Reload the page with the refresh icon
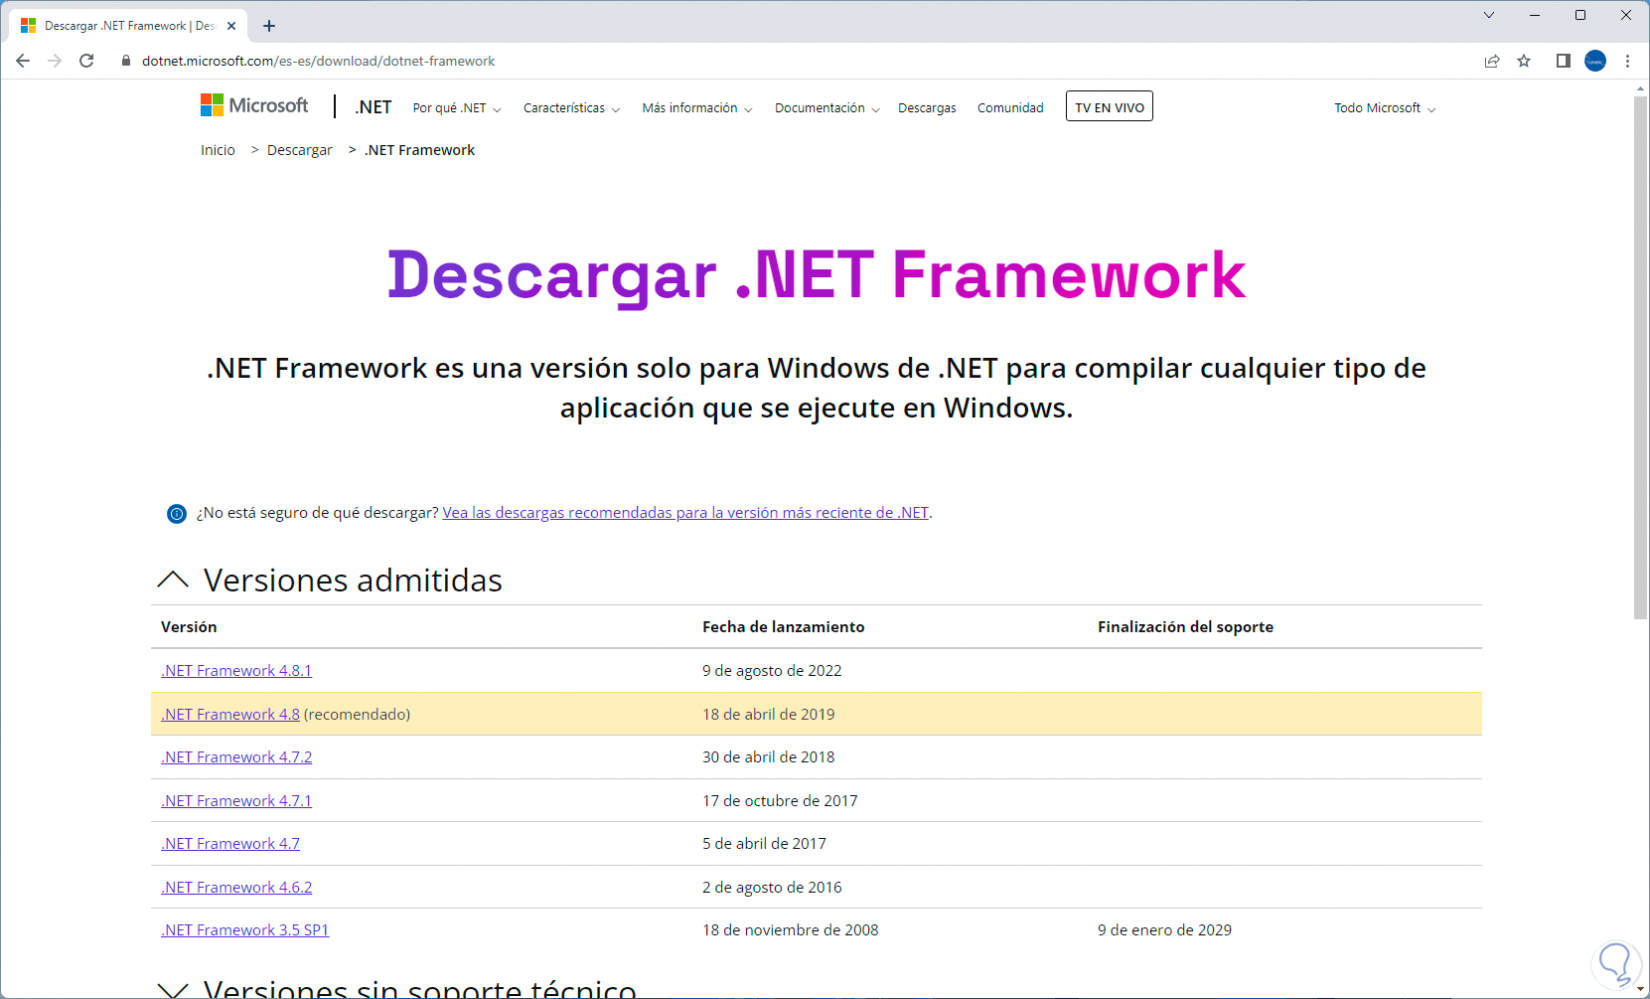Viewport: 1650px width, 999px height. click(87, 61)
